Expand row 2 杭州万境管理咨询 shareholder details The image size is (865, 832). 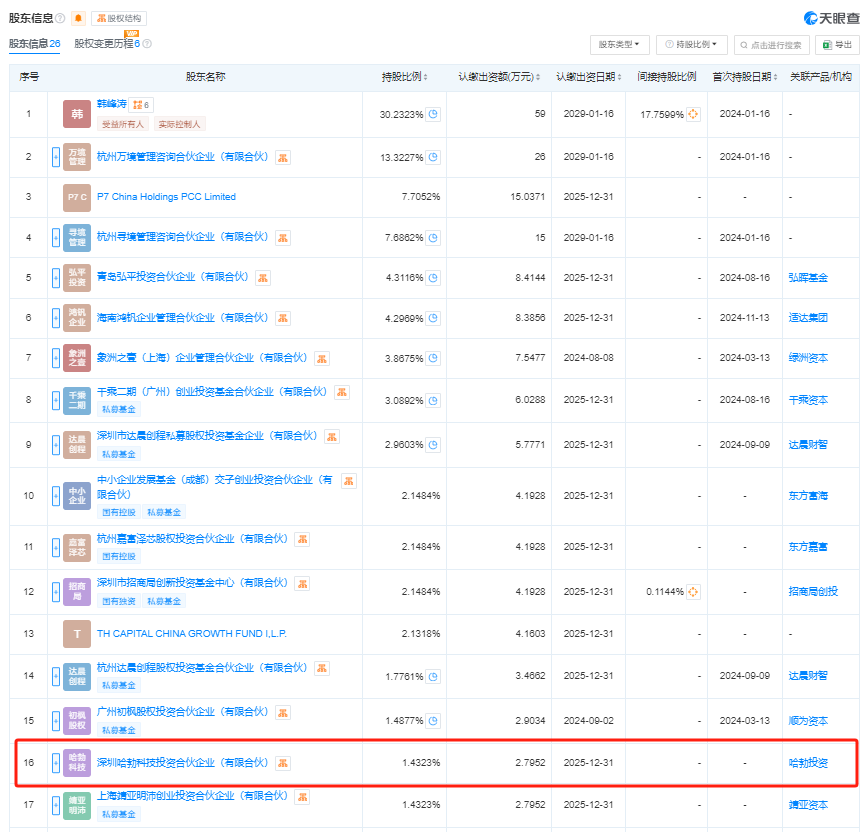(56, 156)
